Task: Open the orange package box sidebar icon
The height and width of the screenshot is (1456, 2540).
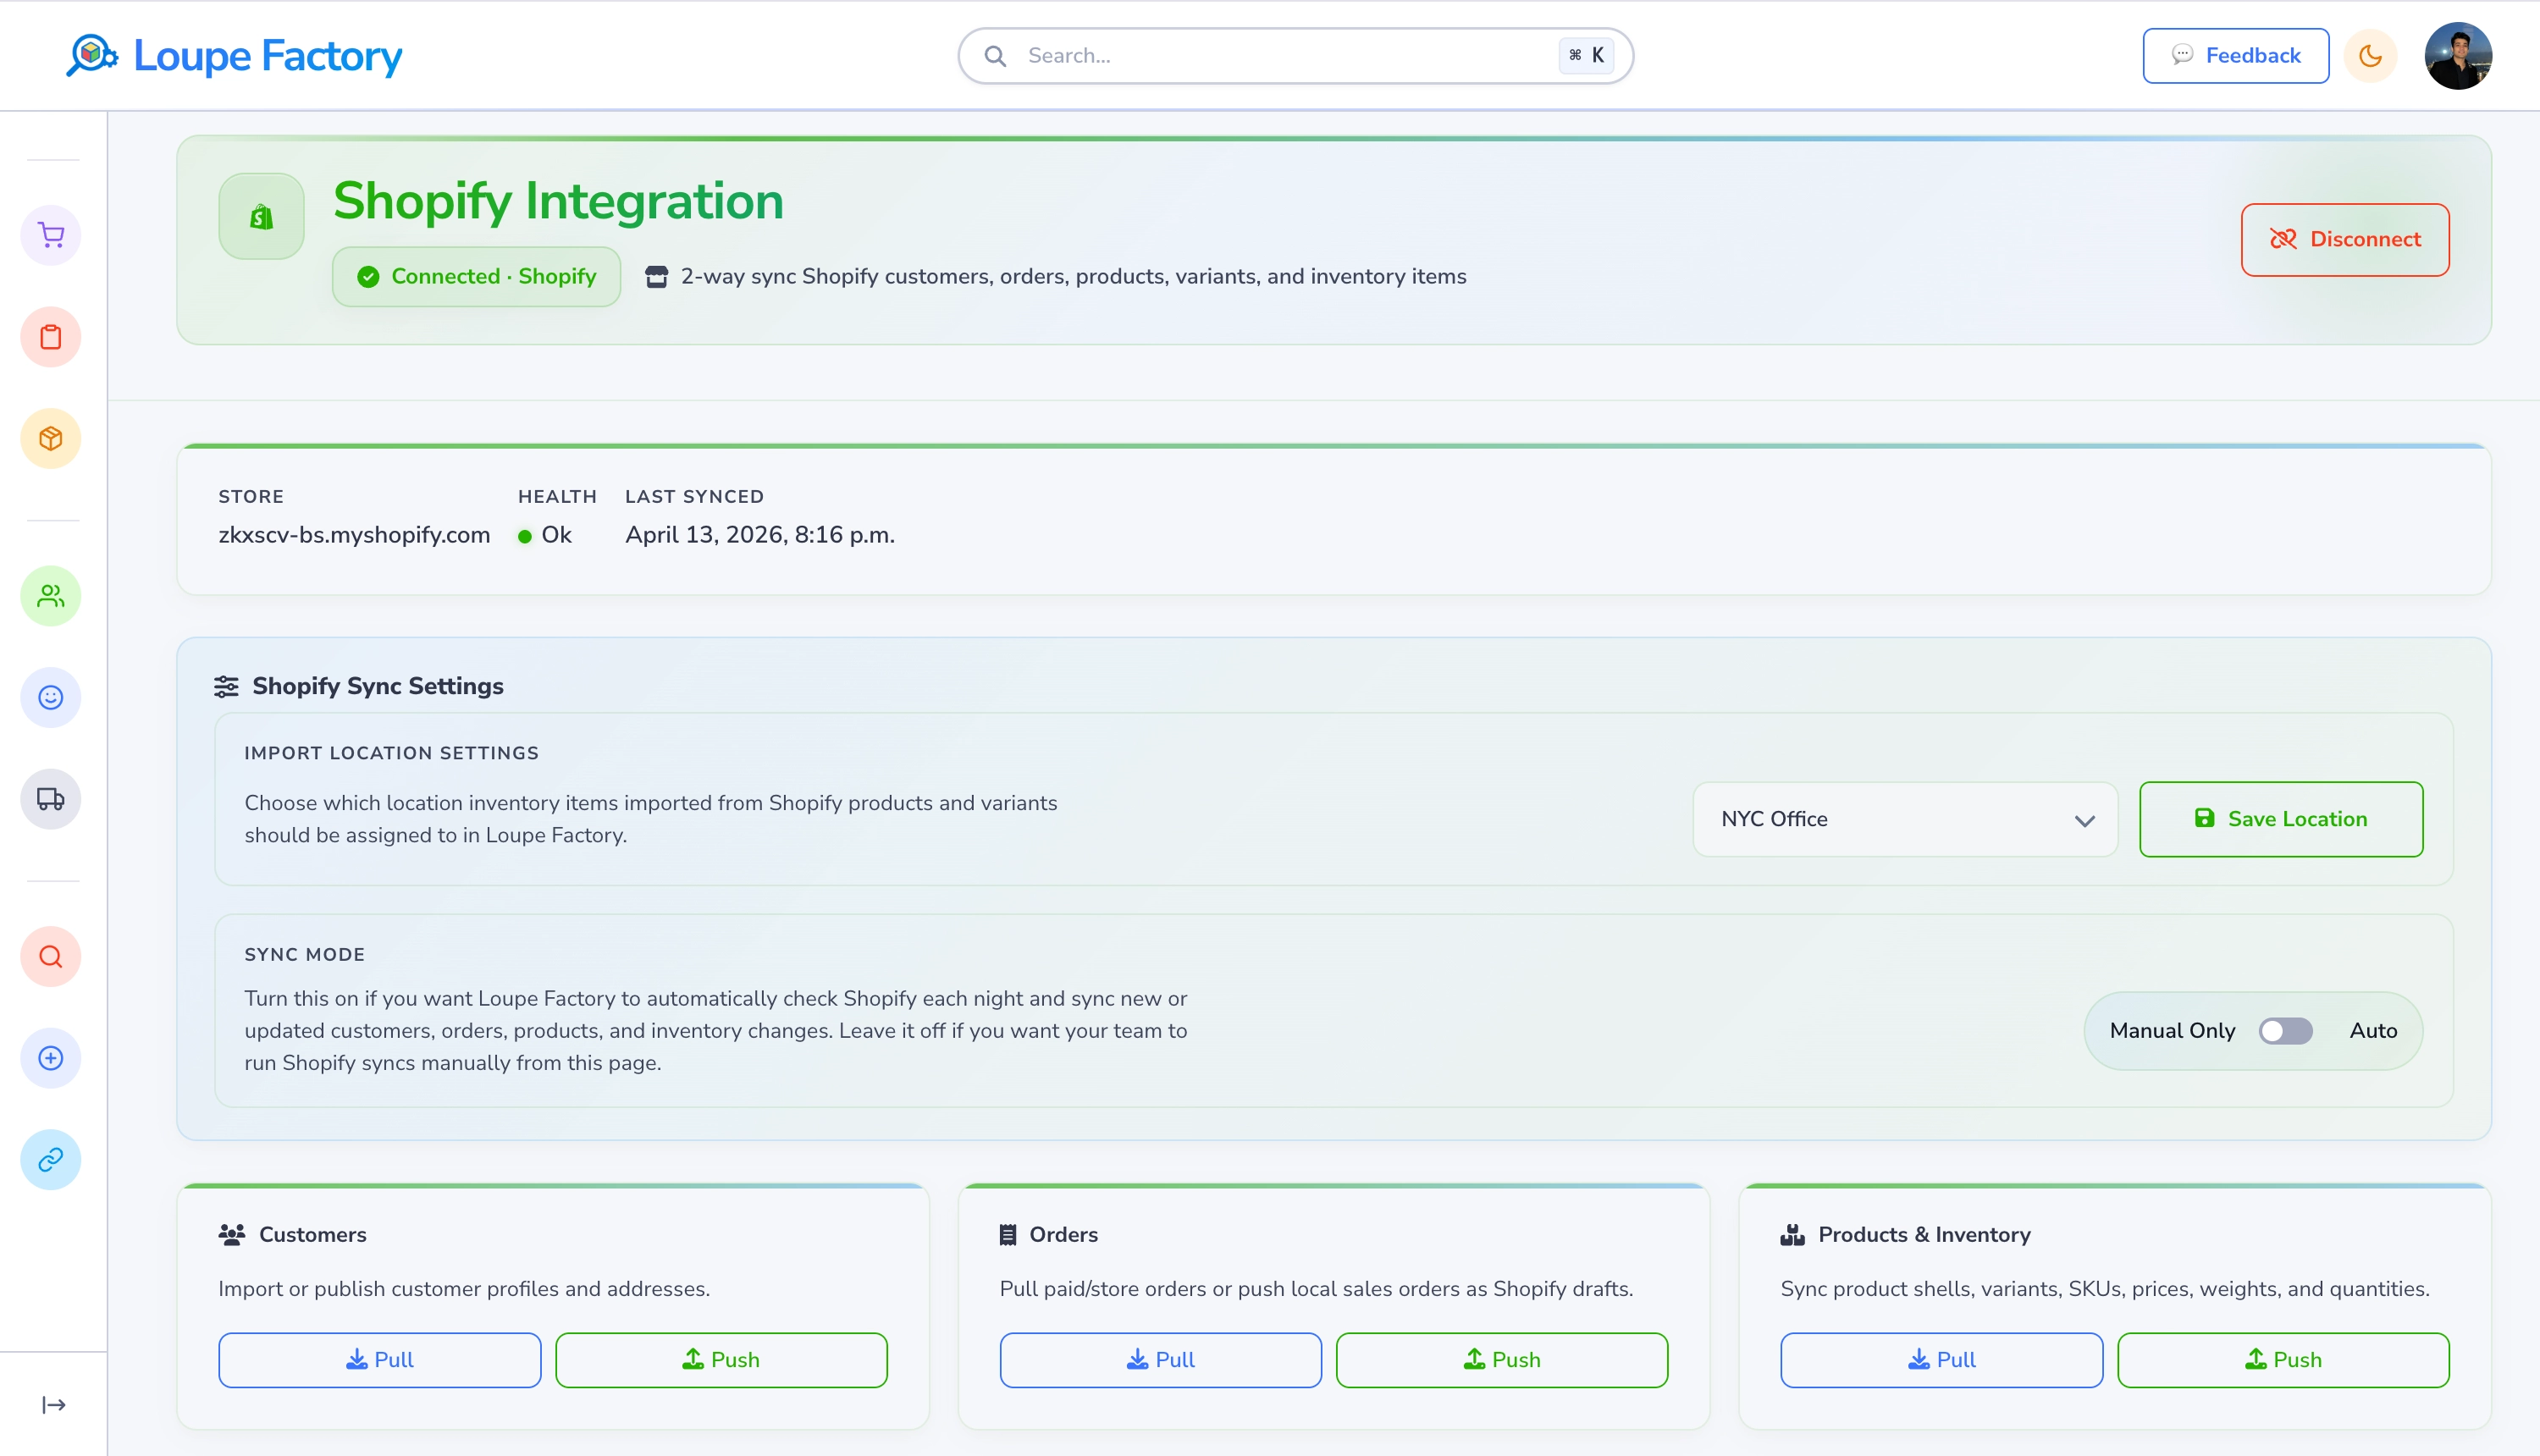Action: [51, 438]
